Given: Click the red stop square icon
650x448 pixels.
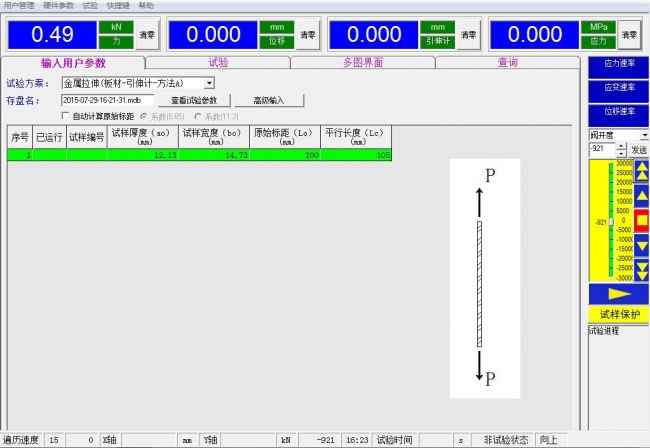Looking at the screenshot, I should click(x=642, y=220).
